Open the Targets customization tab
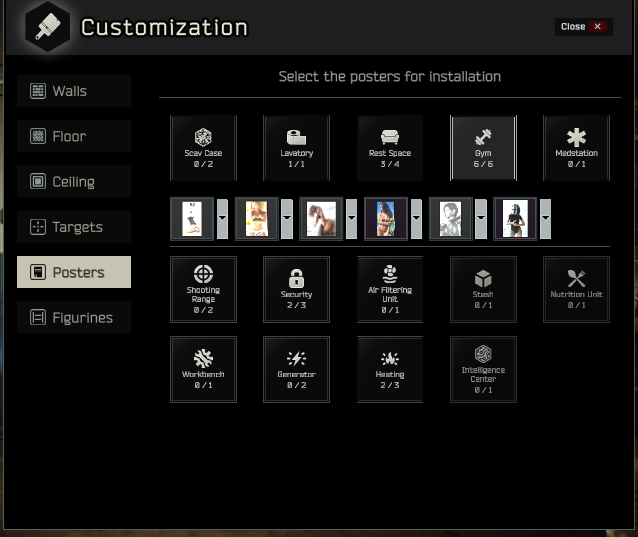The width and height of the screenshot is (638, 537). (74, 227)
